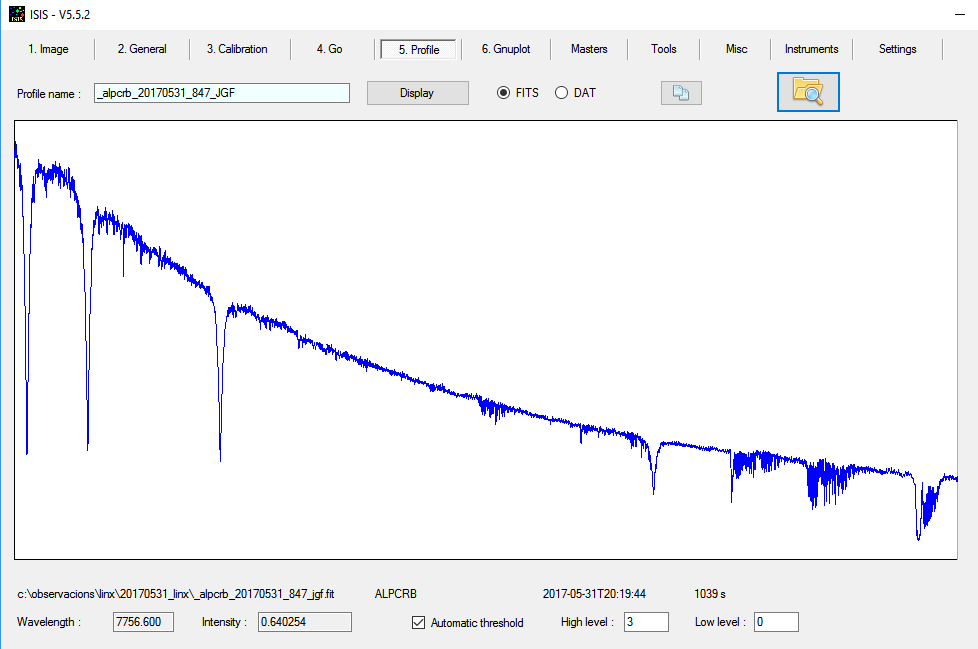
Task: Edit the High level value
Action: coord(645,621)
